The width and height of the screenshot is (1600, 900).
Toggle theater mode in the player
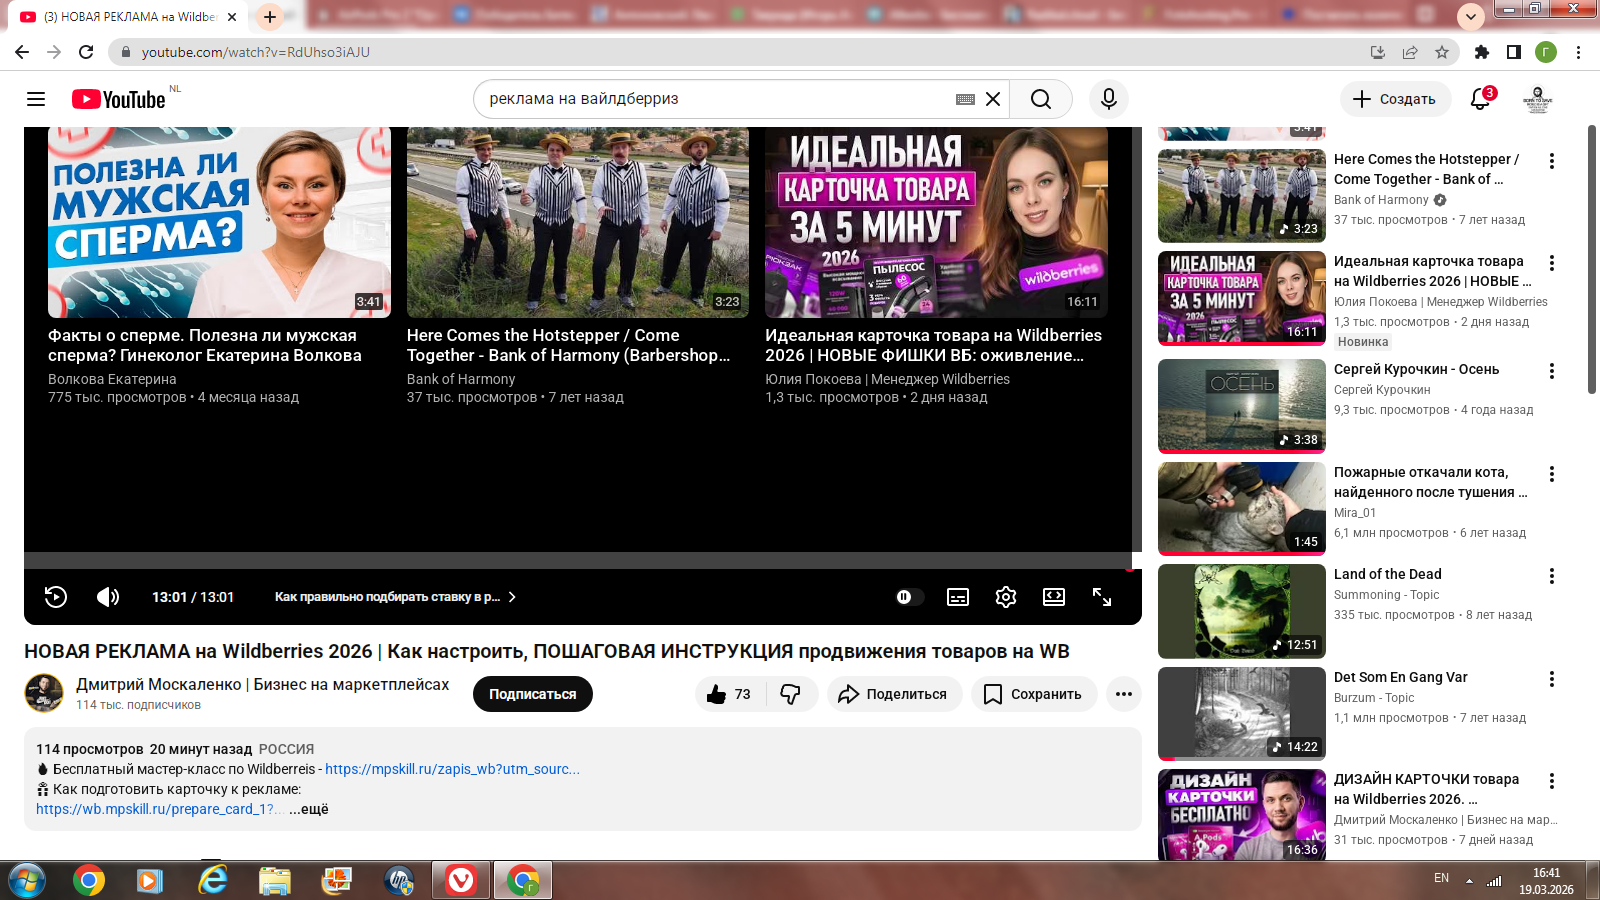coord(1054,597)
